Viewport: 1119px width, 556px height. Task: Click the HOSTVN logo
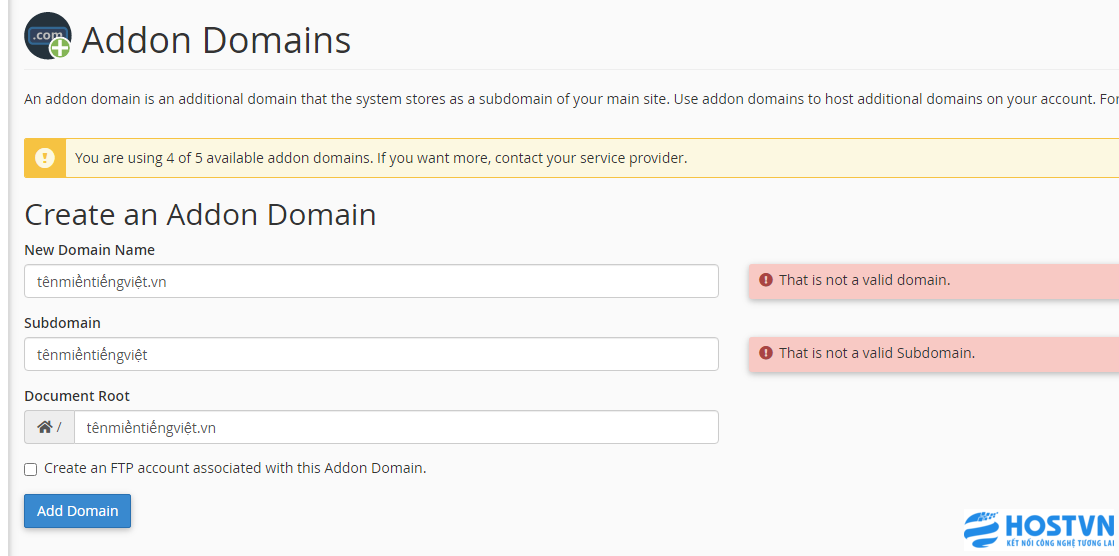1038,530
